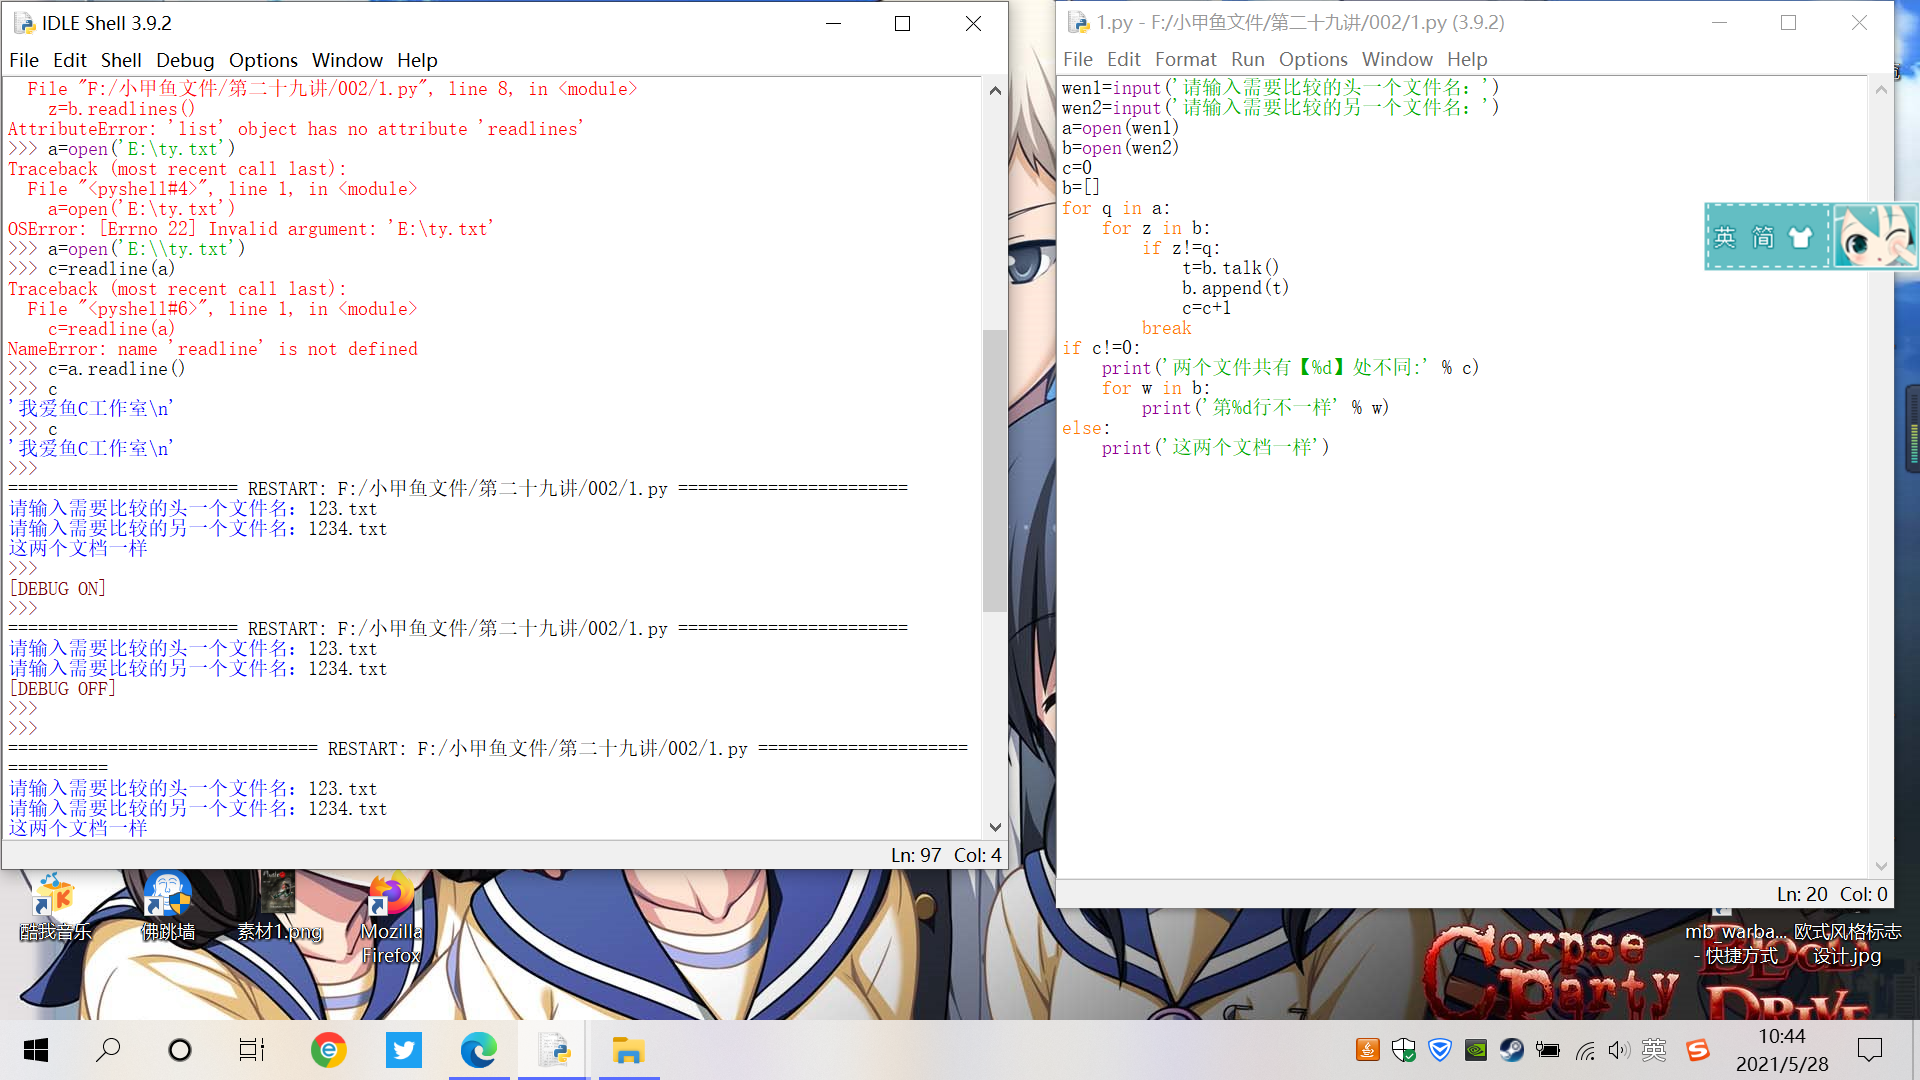Select 素材1.png desktop file
This screenshot has width=1920, height=1080.
279,908
